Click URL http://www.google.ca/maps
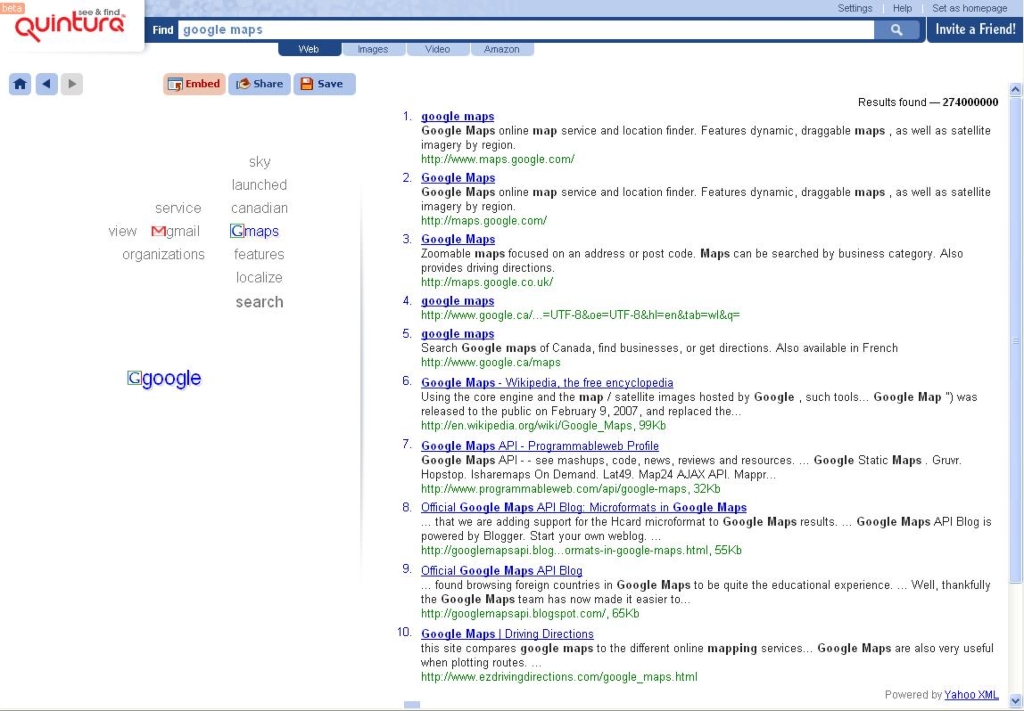This screenshot has width=1024, height=711. click(490, 362)
